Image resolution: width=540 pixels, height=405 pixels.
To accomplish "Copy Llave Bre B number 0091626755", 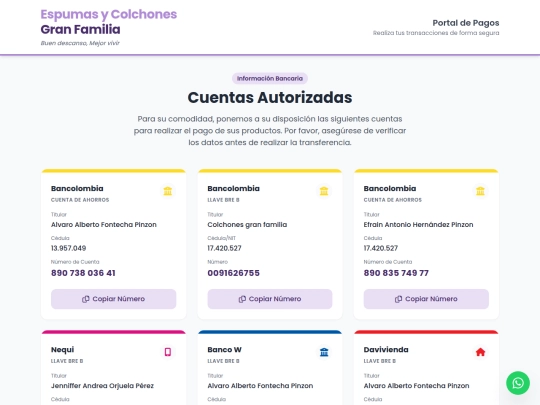I will click(270, 299).
